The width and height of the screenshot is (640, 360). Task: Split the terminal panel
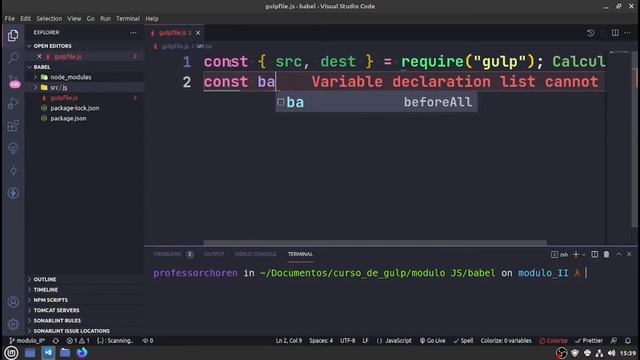(595, 254)
